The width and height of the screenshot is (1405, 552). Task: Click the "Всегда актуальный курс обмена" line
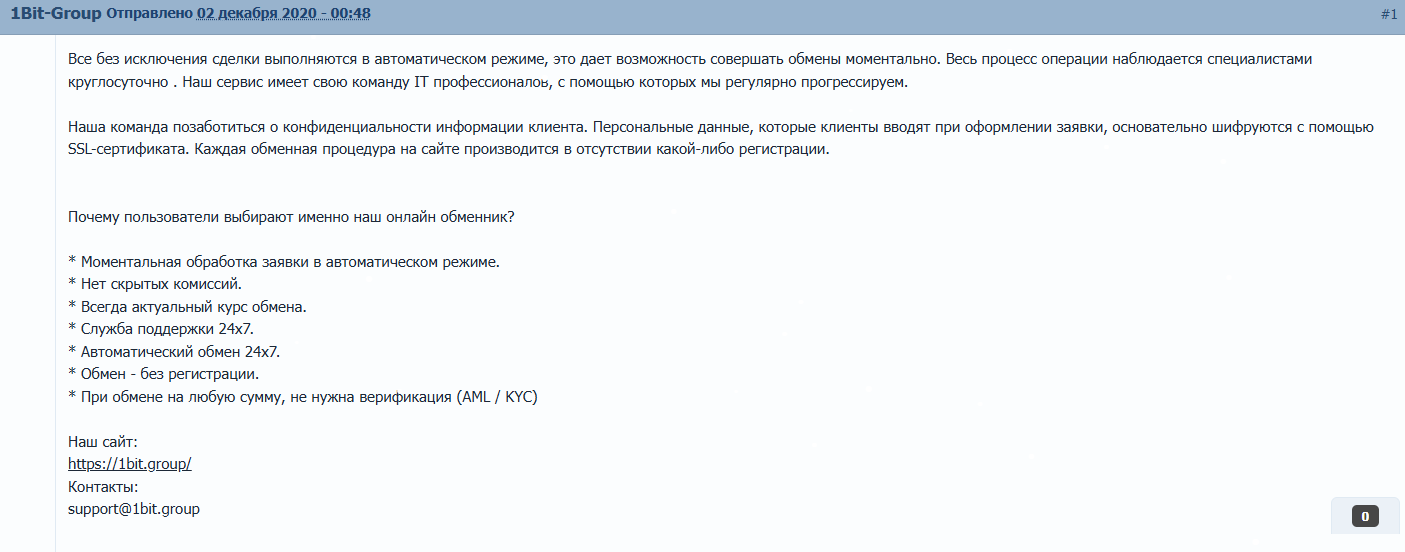[x=187, y=307]
